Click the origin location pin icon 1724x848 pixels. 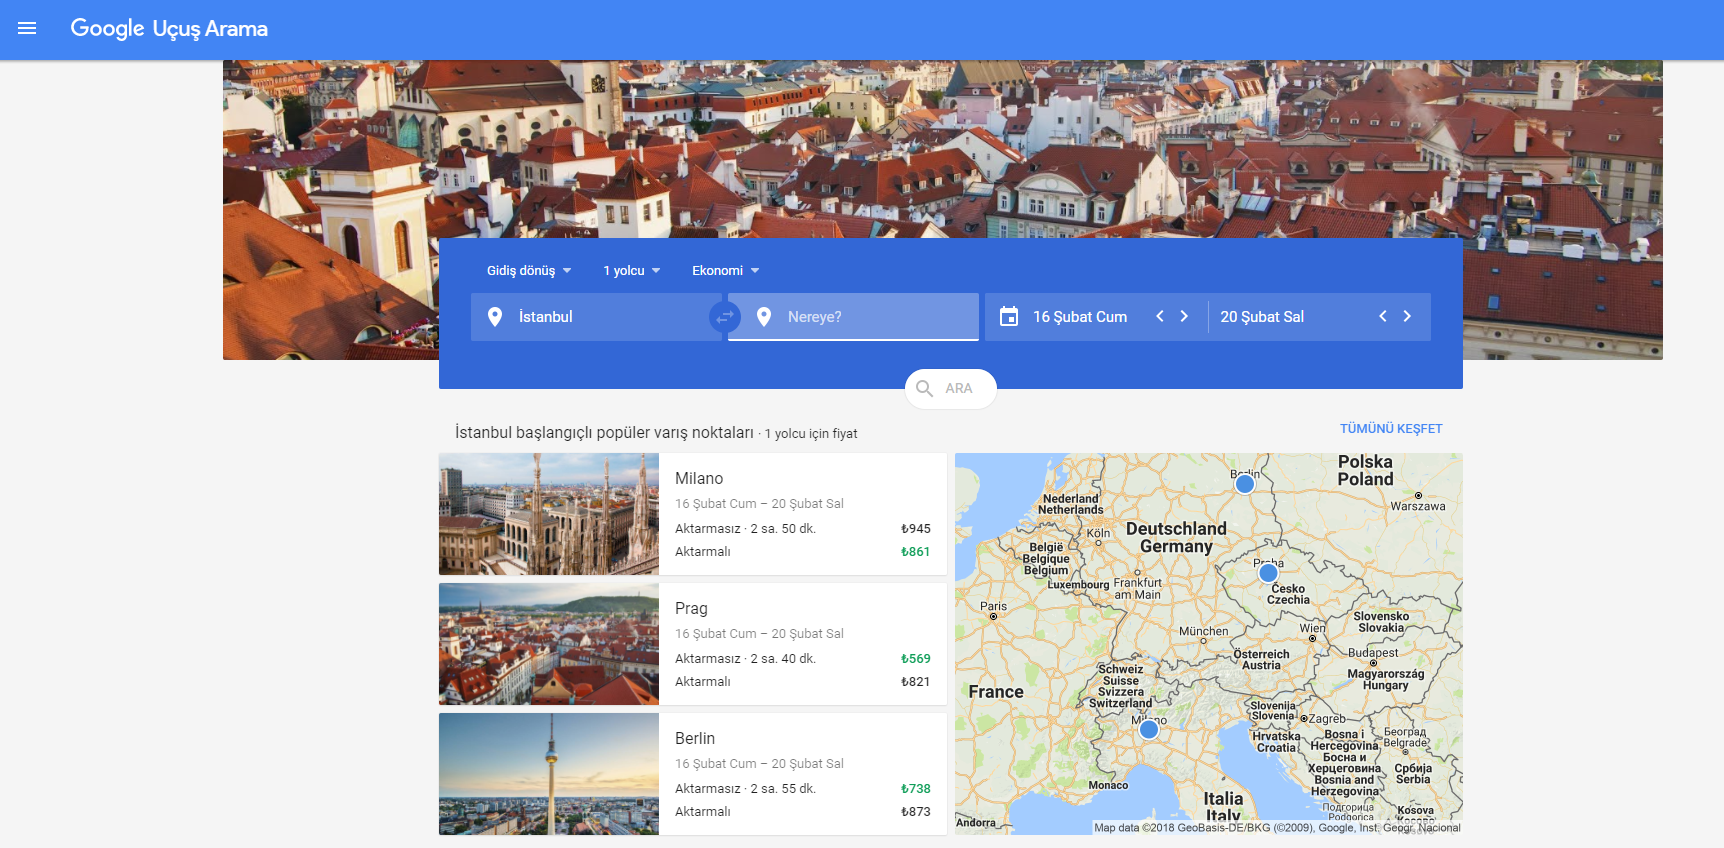click(495, 317)
